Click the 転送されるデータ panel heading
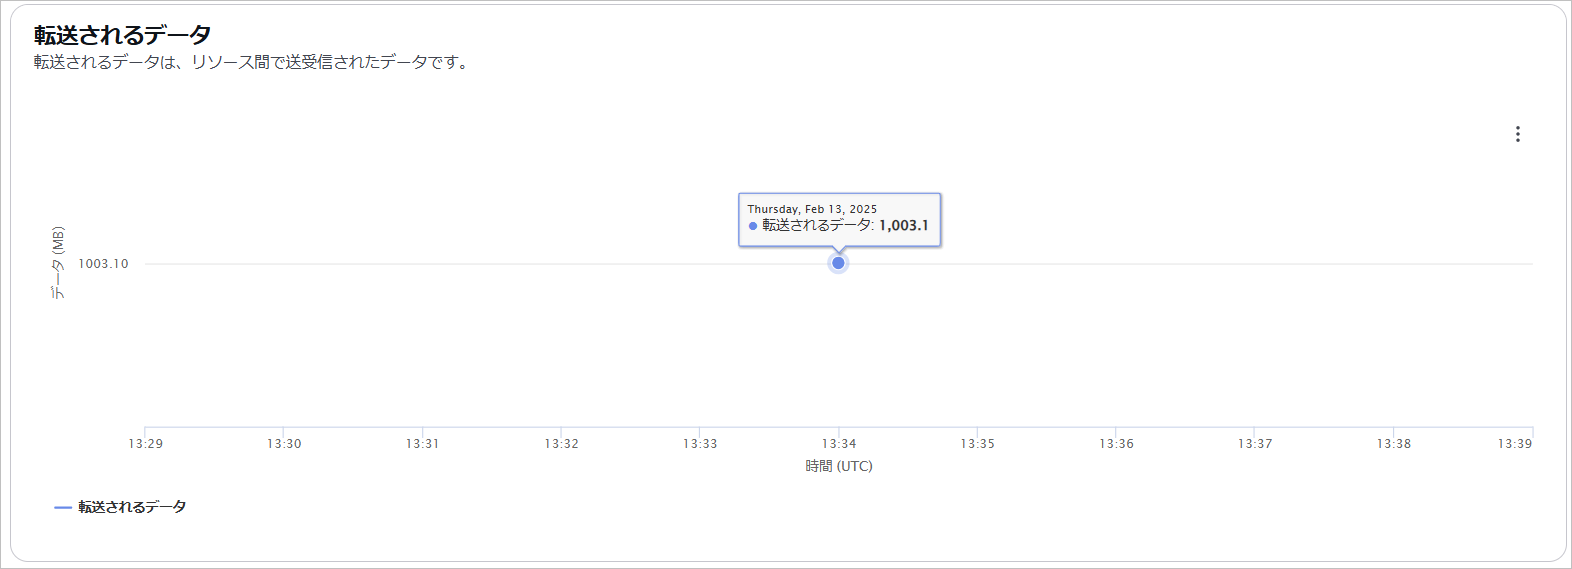 pyautogui.click(x=123, y=35)
